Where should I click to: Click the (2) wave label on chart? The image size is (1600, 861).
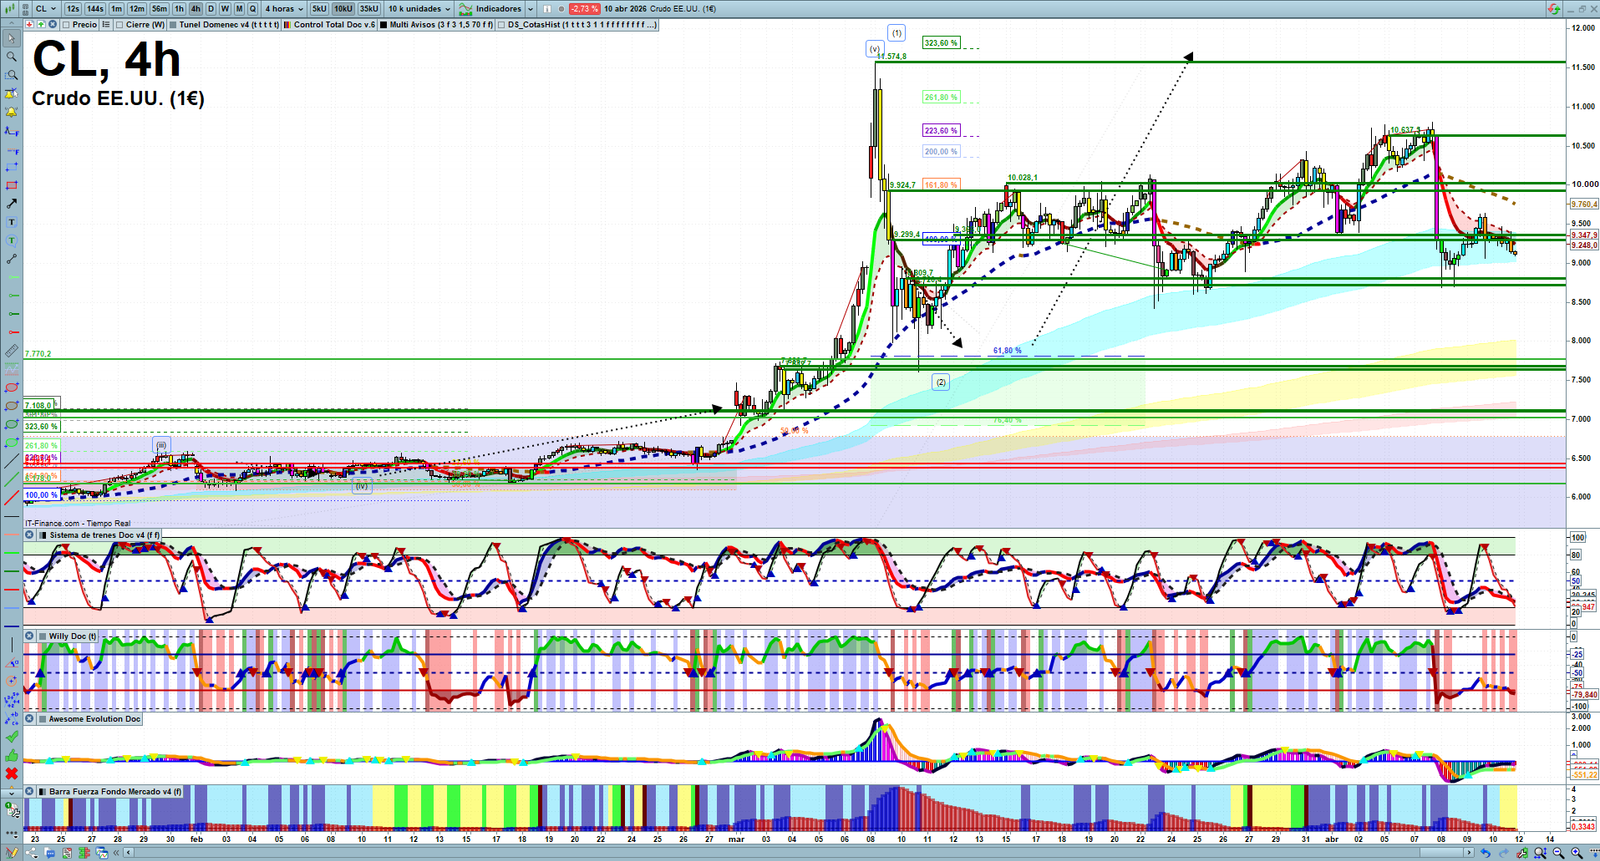tap(940, 382)
